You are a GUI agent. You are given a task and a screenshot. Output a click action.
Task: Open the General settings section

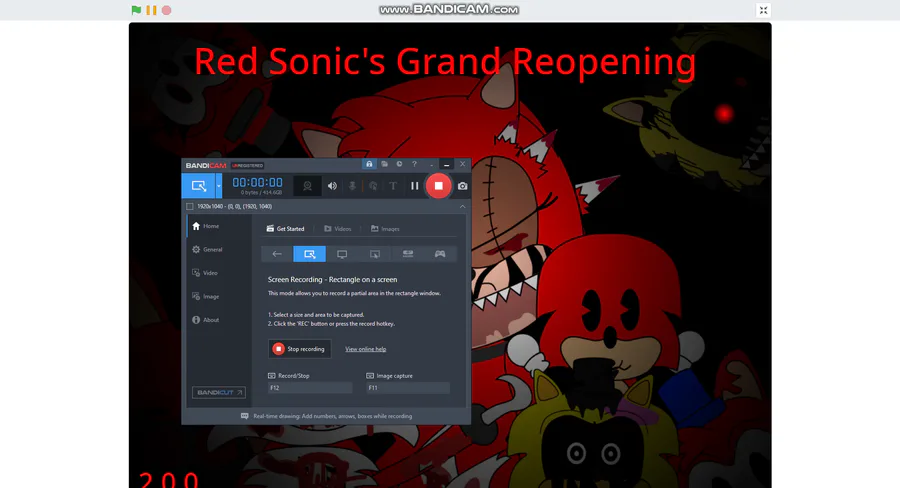218,250
